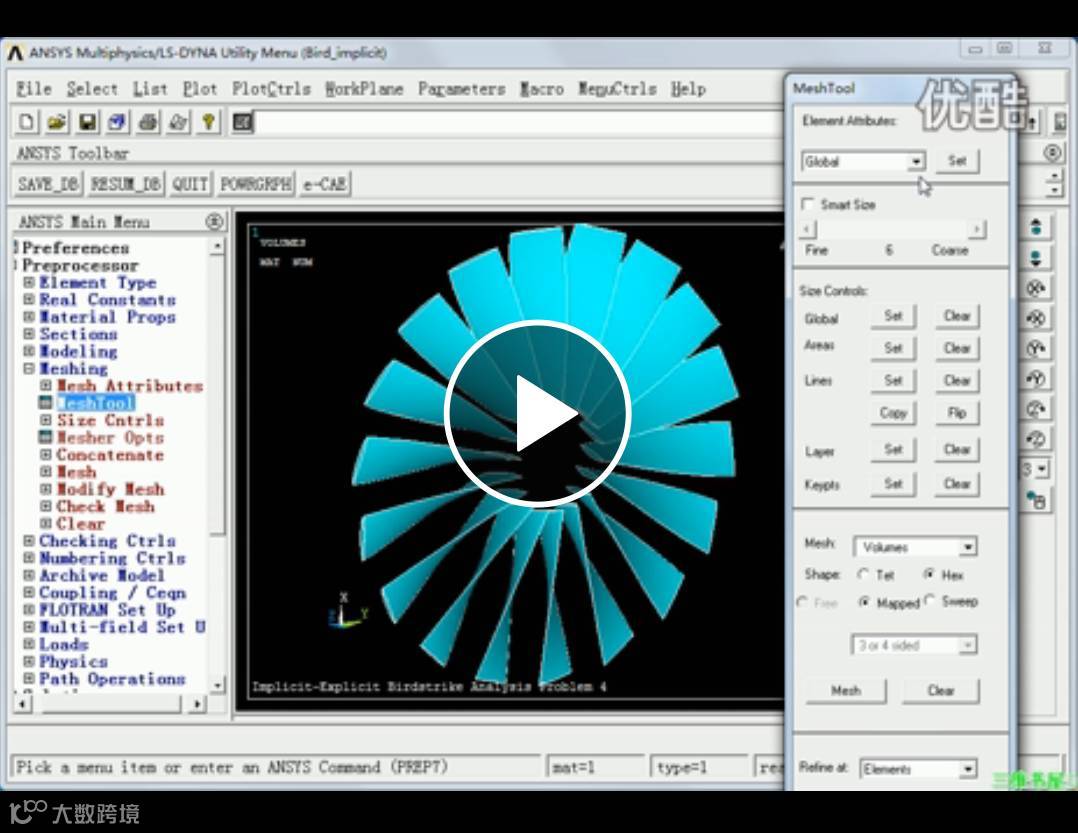Expand the Loads tree node
Image resolution: width=1078 pixels, height=833 pixels.
(x=29, y=644)
